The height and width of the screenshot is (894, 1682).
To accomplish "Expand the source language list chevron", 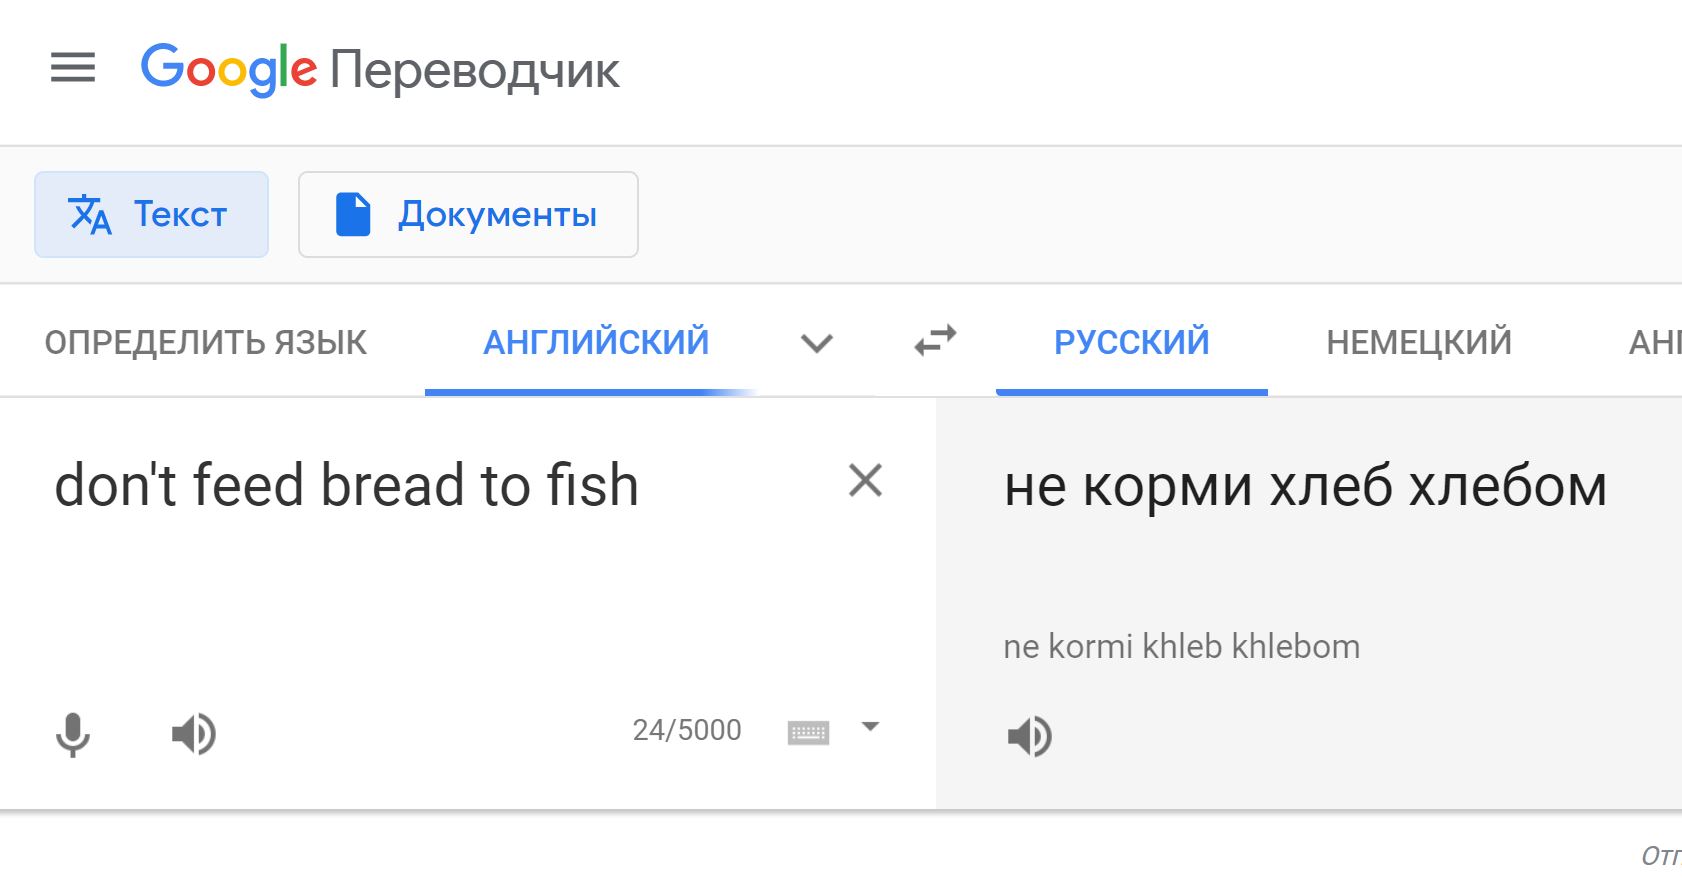I will pyautogui.click(x=817, y=344).
